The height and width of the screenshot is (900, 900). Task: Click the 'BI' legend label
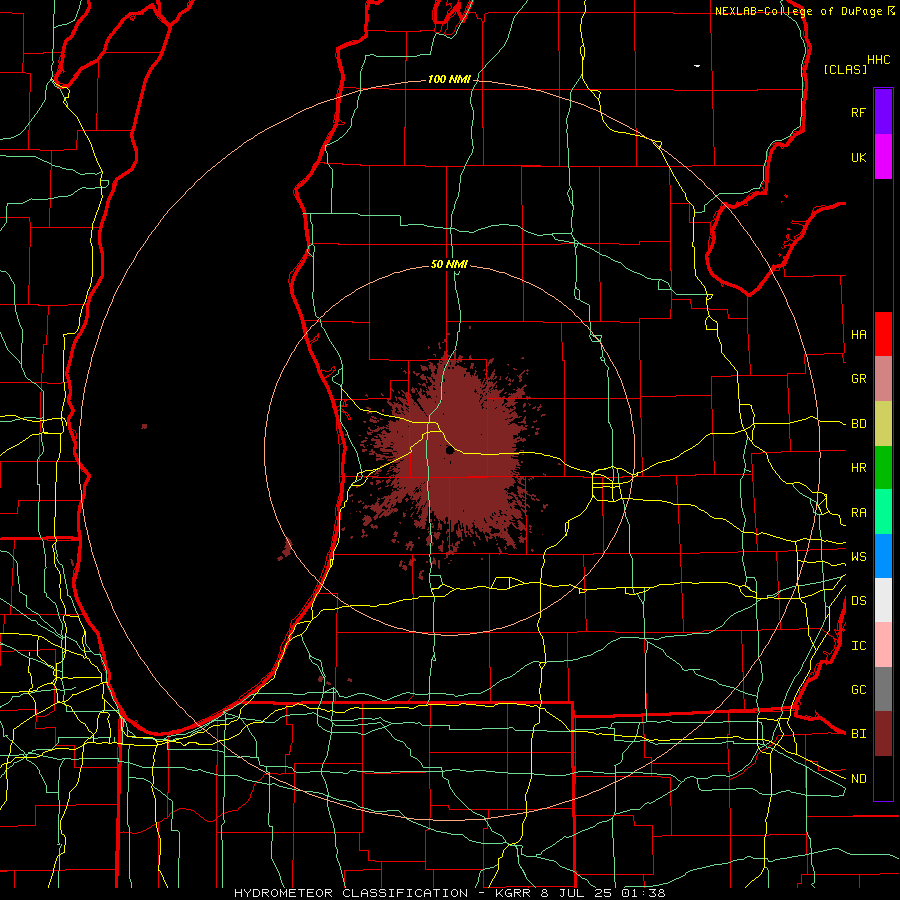pos(858,734)
